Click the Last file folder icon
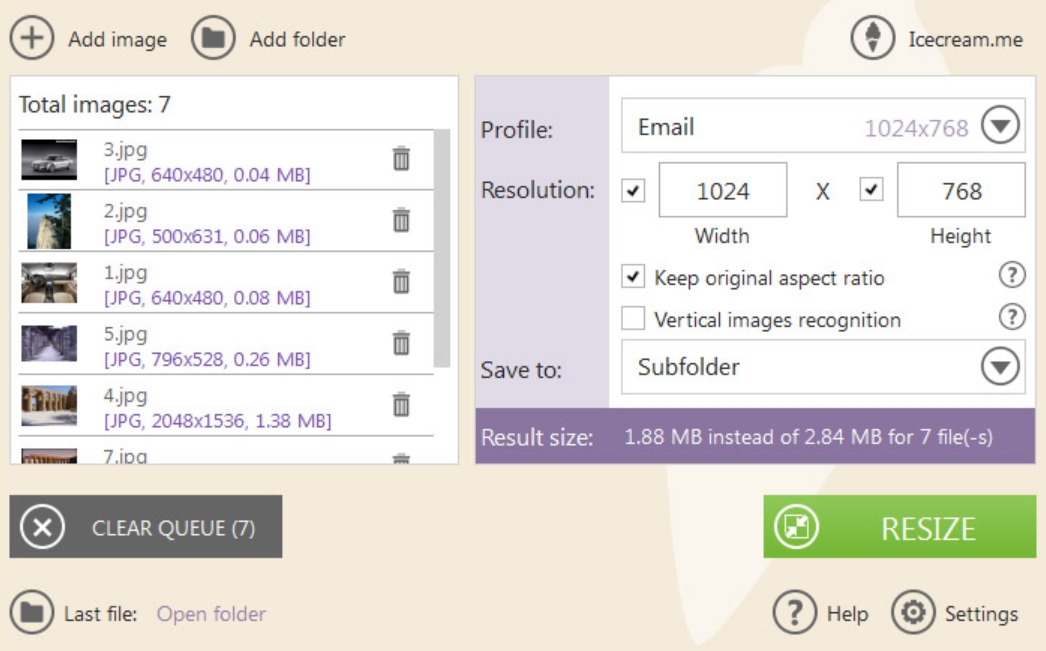The height and width of the screenshot is (651, 1046). (x=31, y=612)
